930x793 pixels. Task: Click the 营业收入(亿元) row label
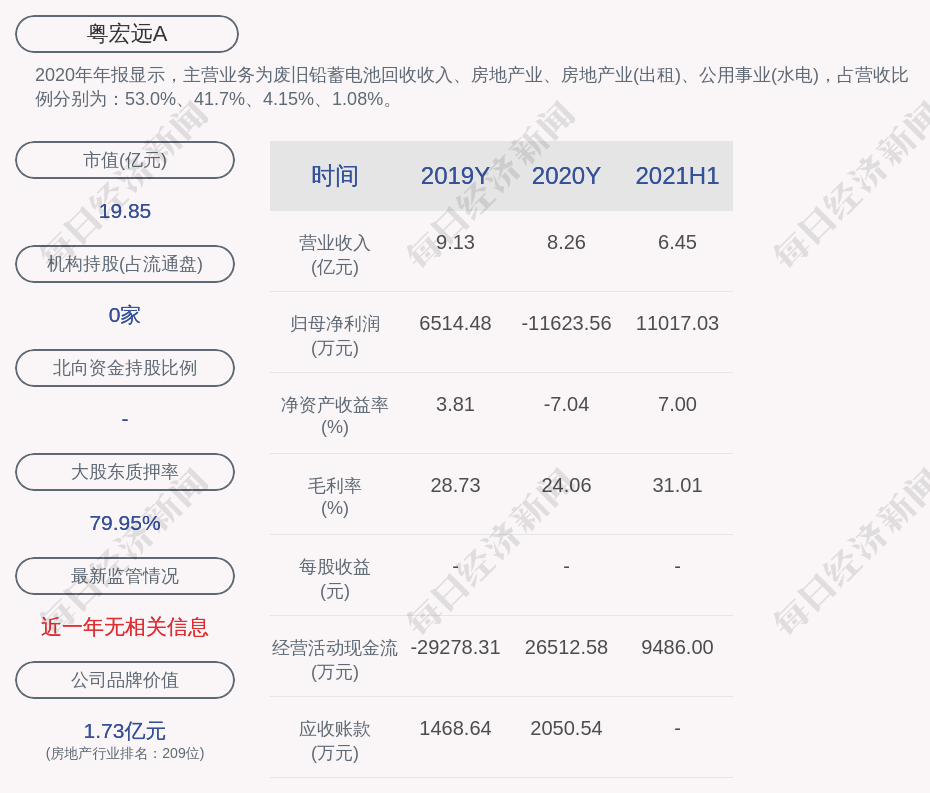pos(335,255)
